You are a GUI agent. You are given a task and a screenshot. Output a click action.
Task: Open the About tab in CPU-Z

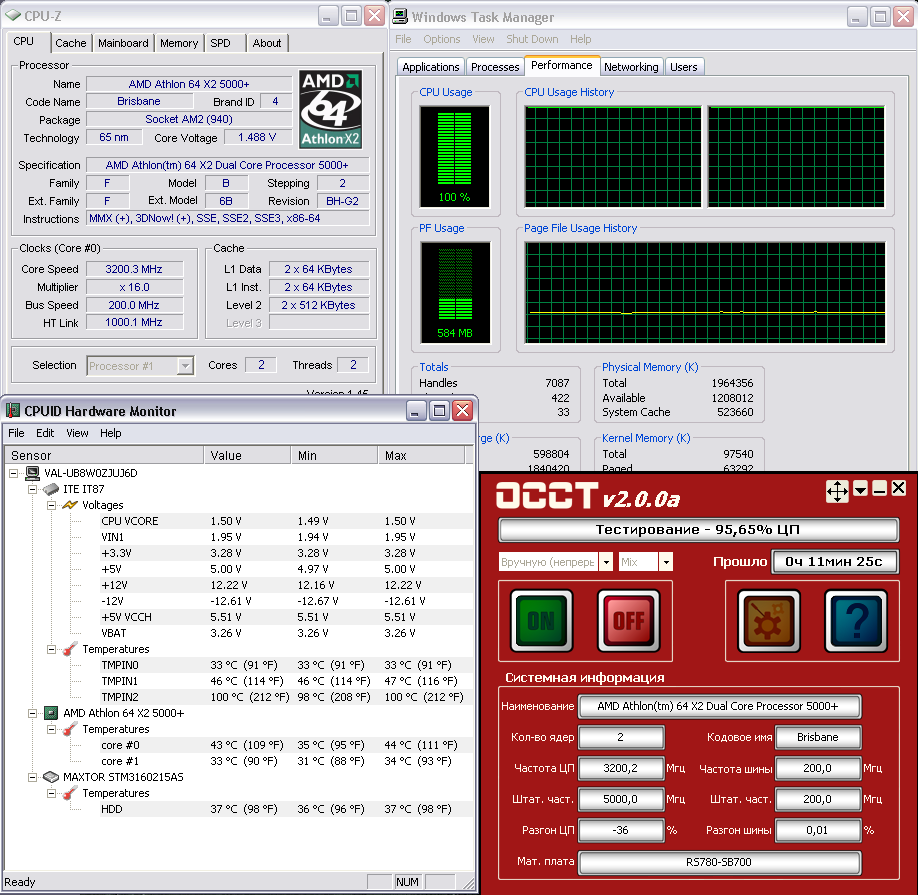[x=267, y=43]
